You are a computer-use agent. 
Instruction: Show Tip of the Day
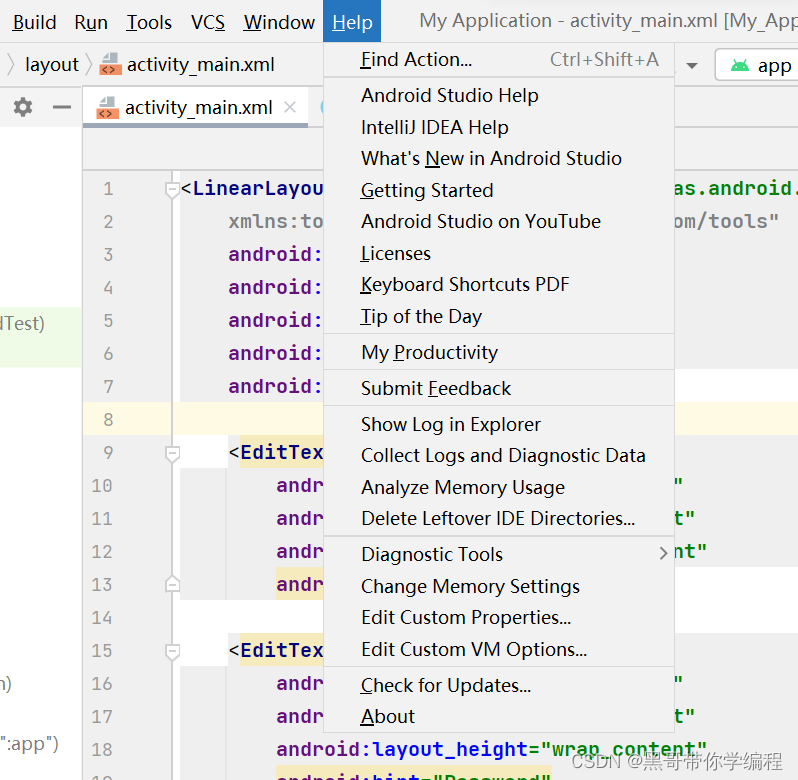(499, 316)
